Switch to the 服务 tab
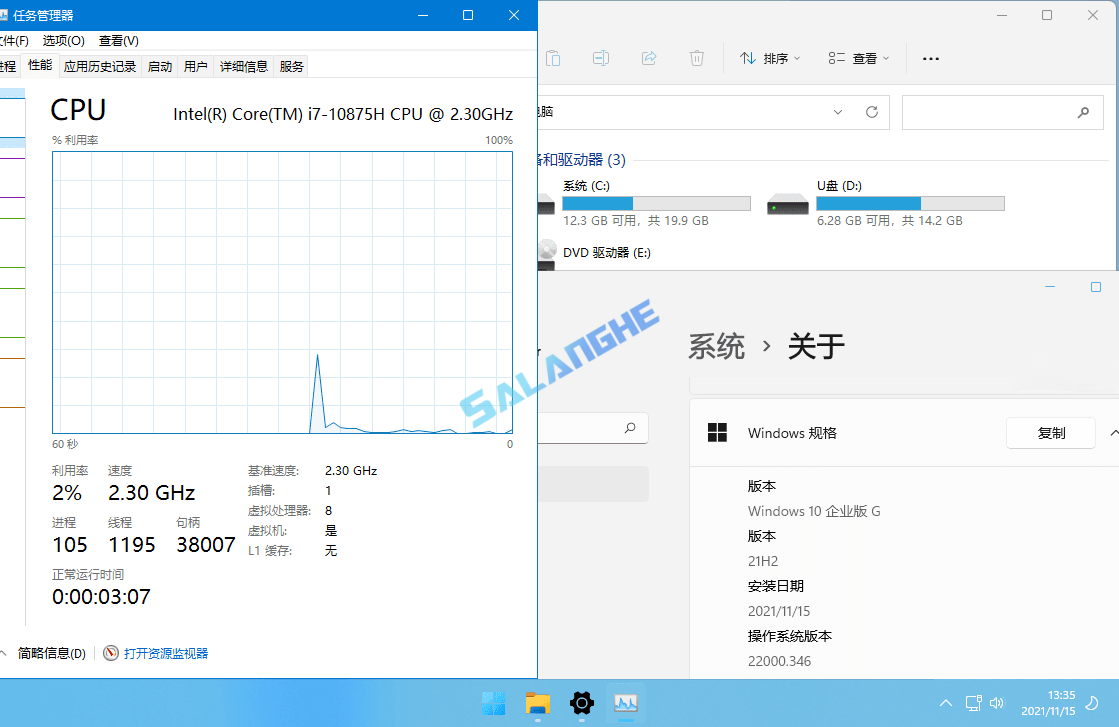The width and height of the screenshot is (1119, 727). pos(291,66)
